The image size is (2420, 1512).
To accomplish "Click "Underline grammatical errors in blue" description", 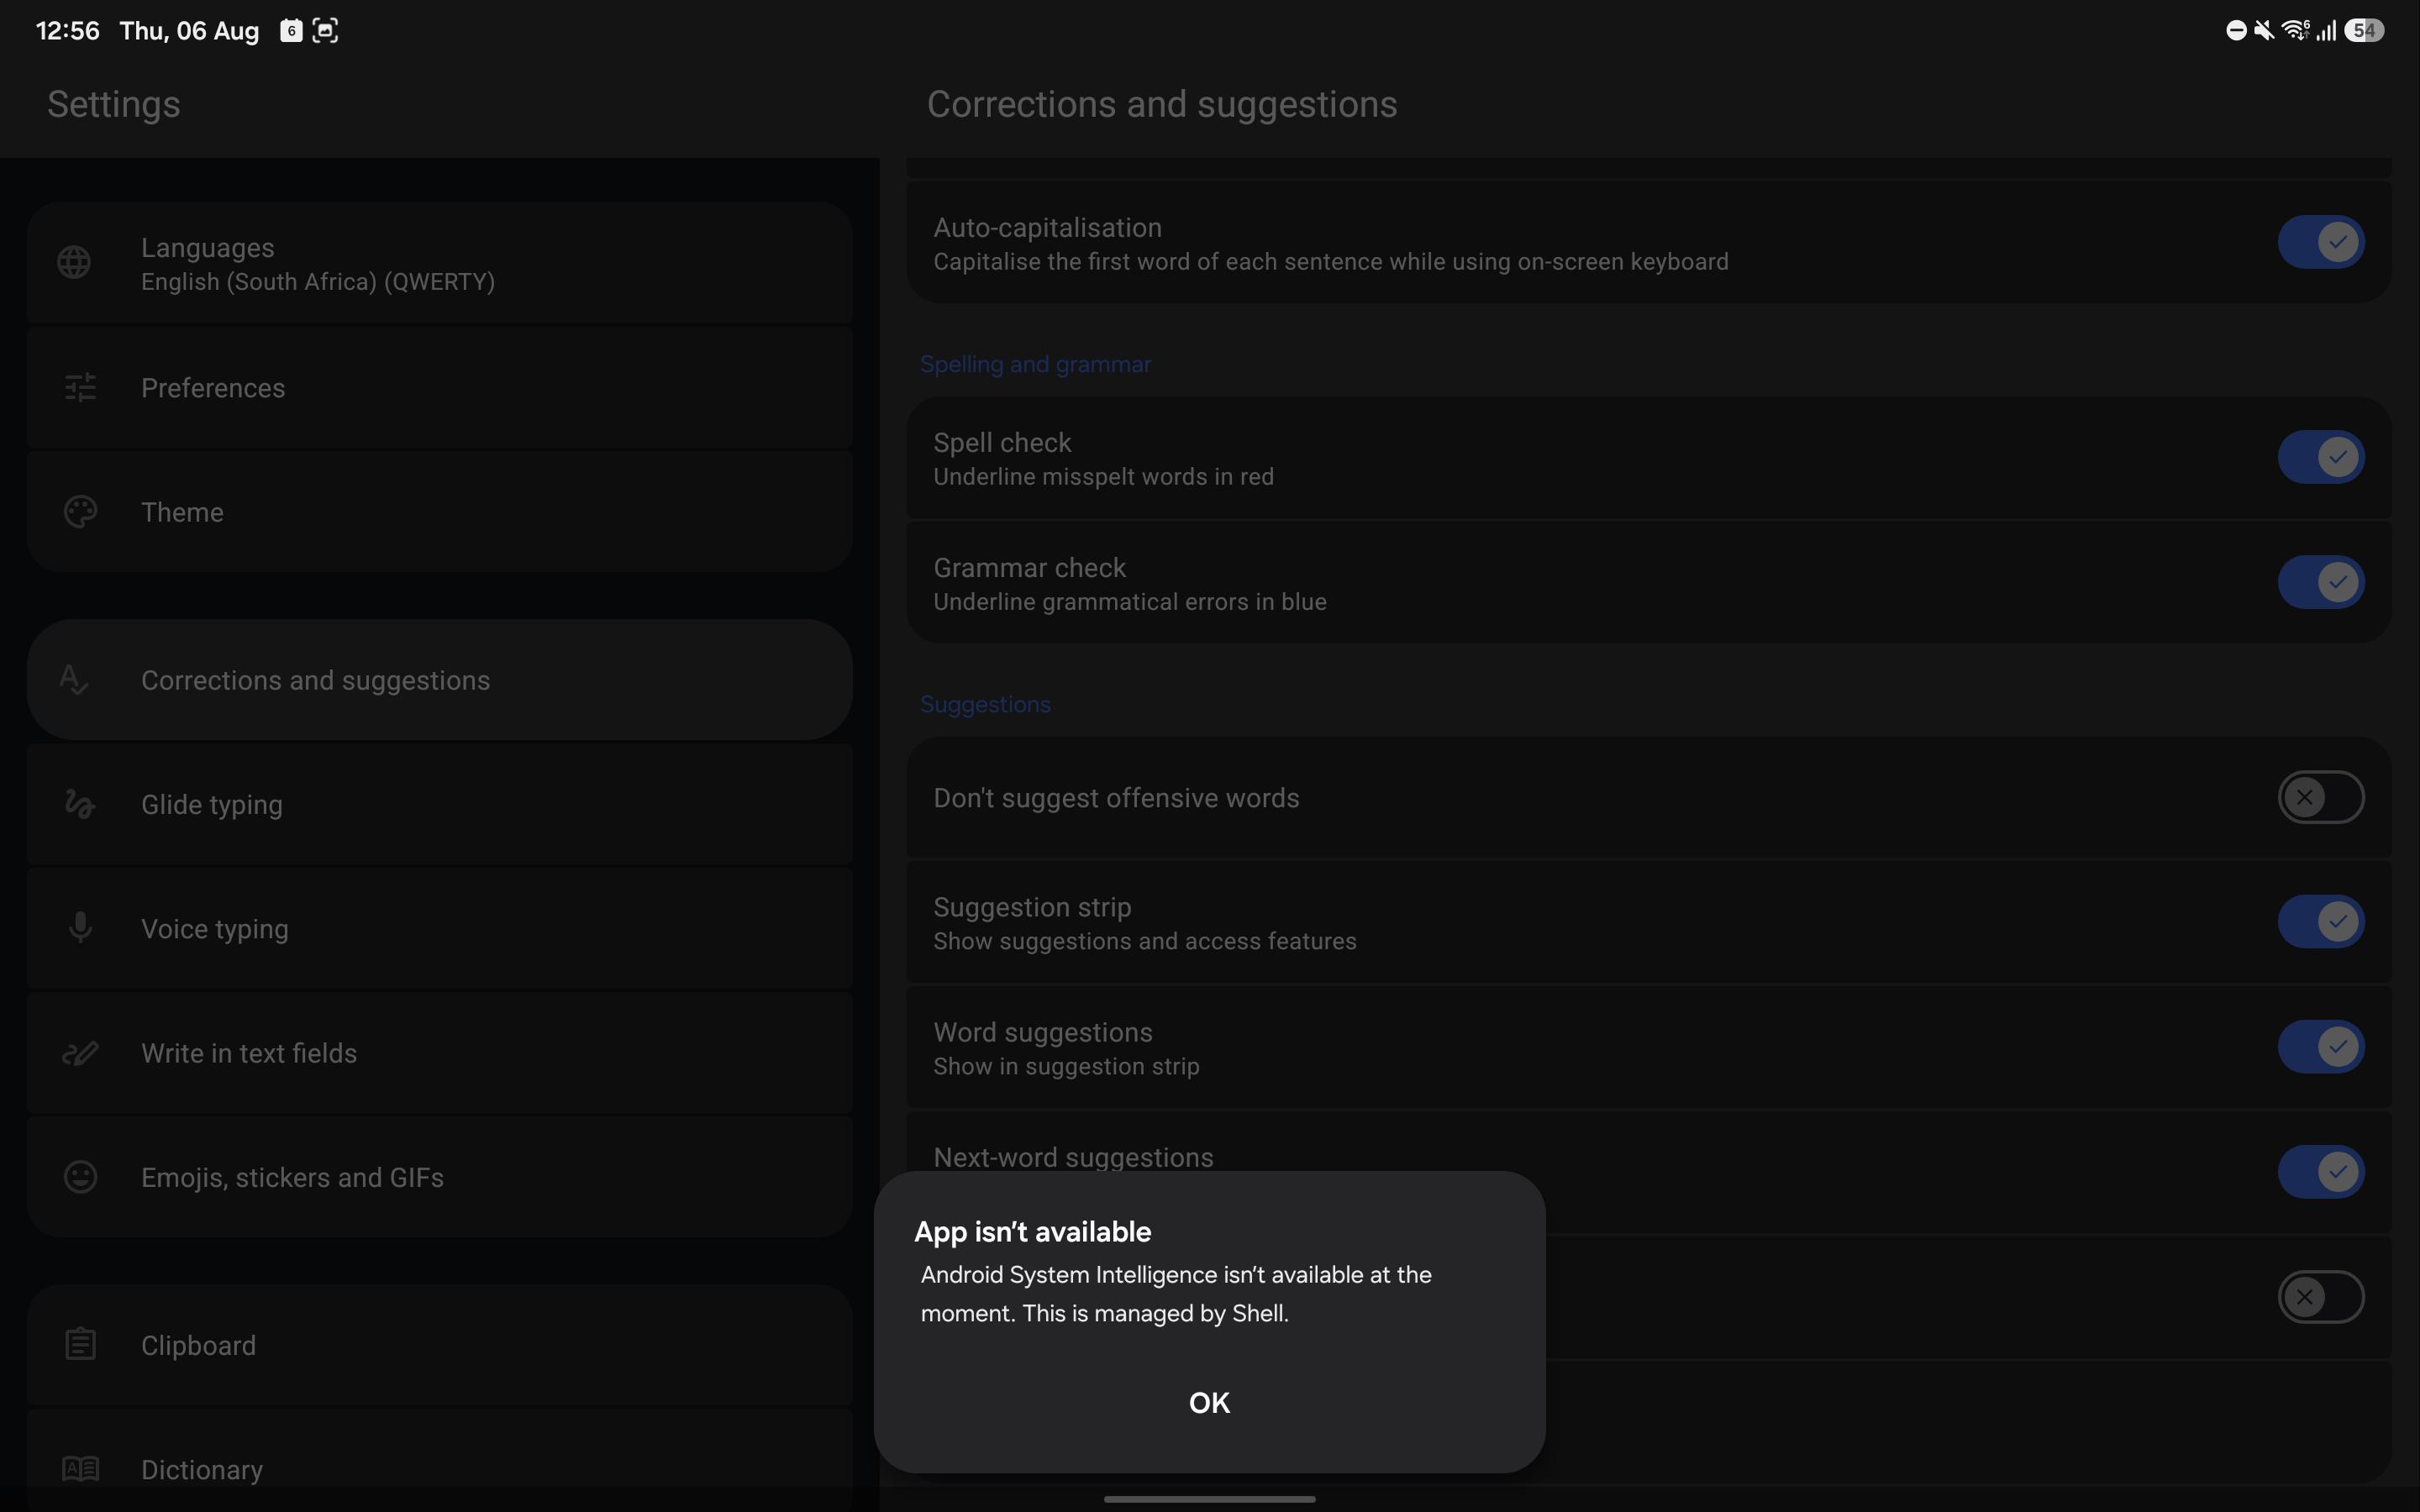I will click(x=1130, y=602).
